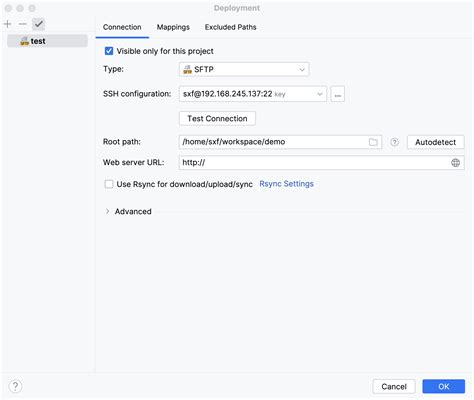Mark server as default with checkmark icon
The image size is (474, 400).
[x=39, y=24]
